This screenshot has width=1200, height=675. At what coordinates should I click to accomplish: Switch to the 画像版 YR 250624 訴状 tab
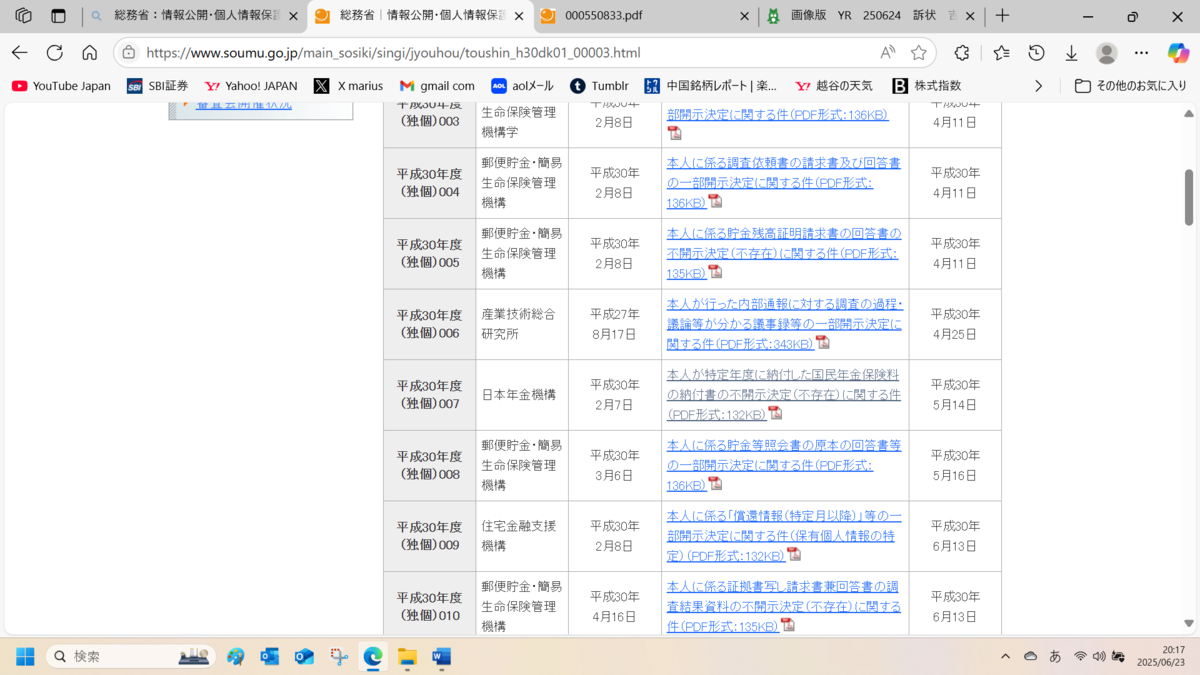[x=871, y=16]
